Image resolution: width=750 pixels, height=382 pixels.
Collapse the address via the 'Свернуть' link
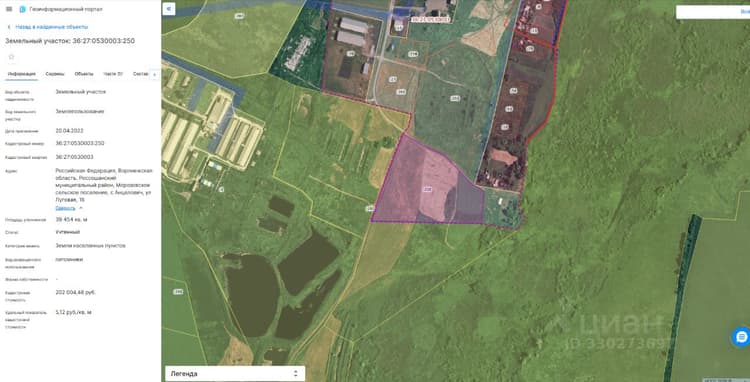point(66,208)
